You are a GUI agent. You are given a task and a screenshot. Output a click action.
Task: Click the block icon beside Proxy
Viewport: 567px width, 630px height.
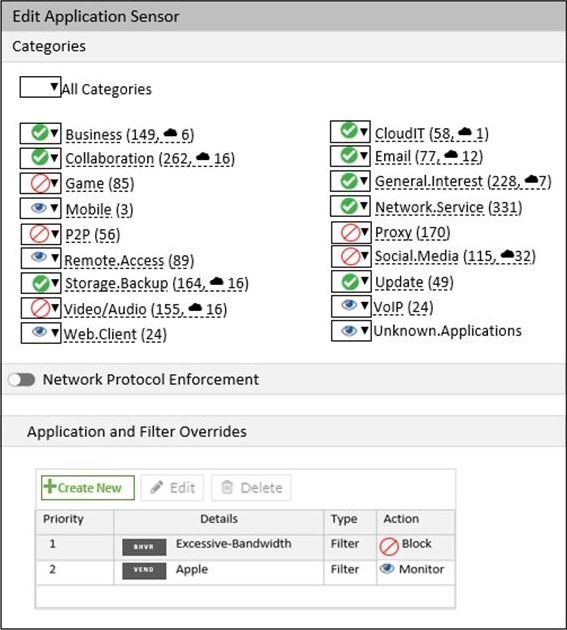point(350,233)
